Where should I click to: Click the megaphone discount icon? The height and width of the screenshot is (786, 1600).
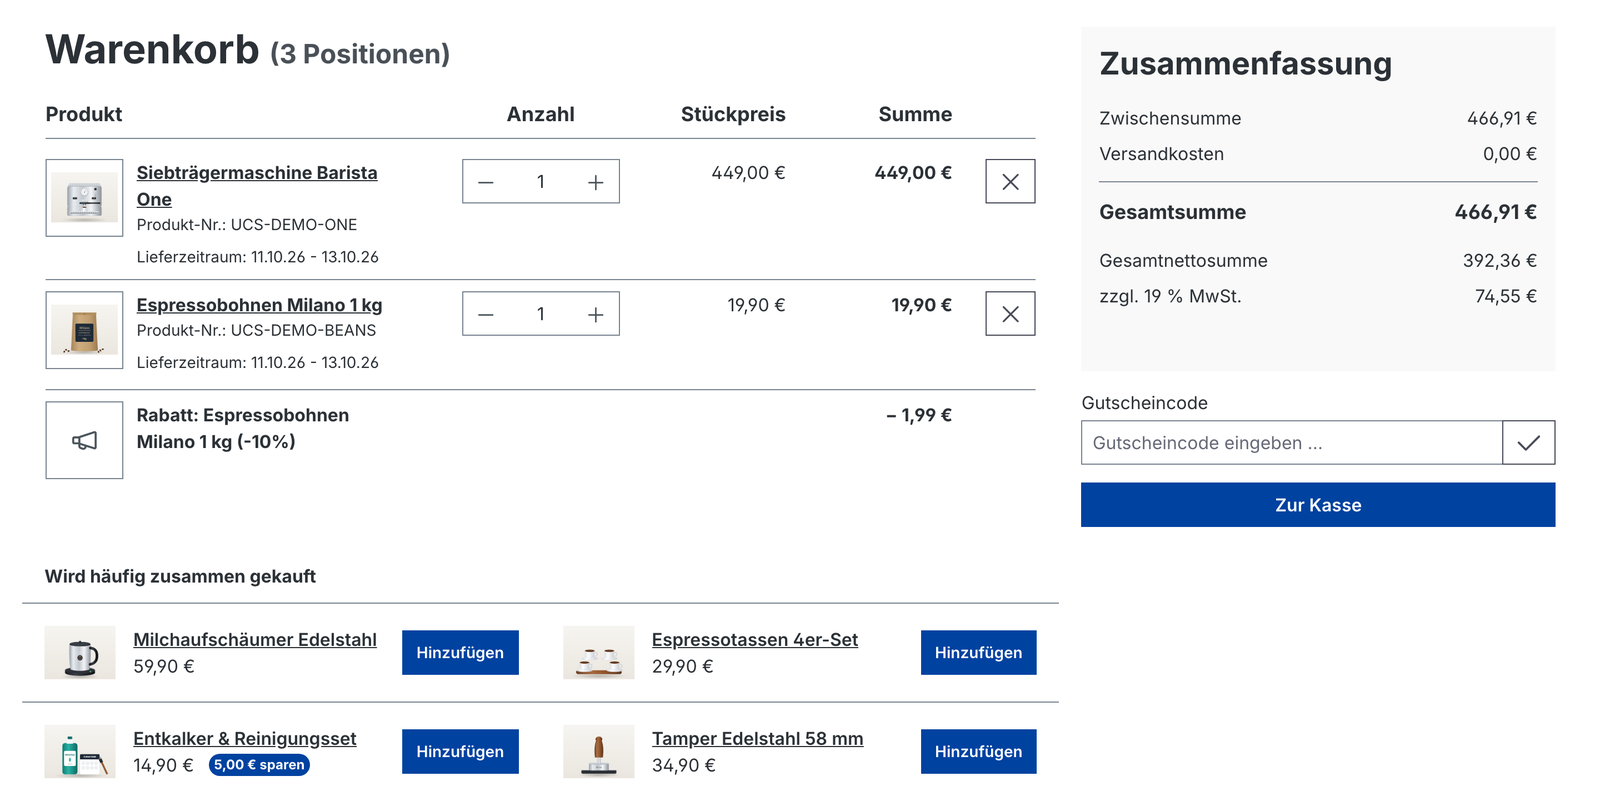[84, 441]
